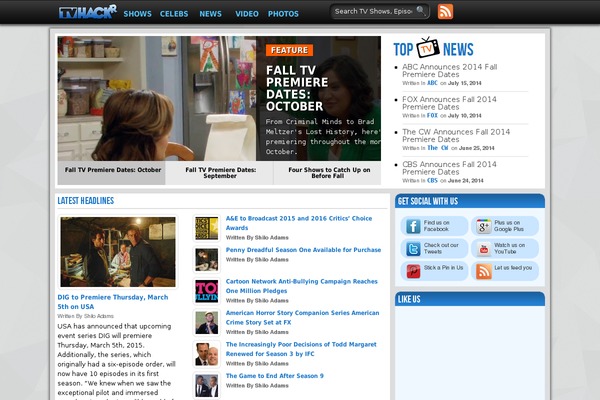
Task: Click the Like Us panel heading
Action: tap(409, 299)
